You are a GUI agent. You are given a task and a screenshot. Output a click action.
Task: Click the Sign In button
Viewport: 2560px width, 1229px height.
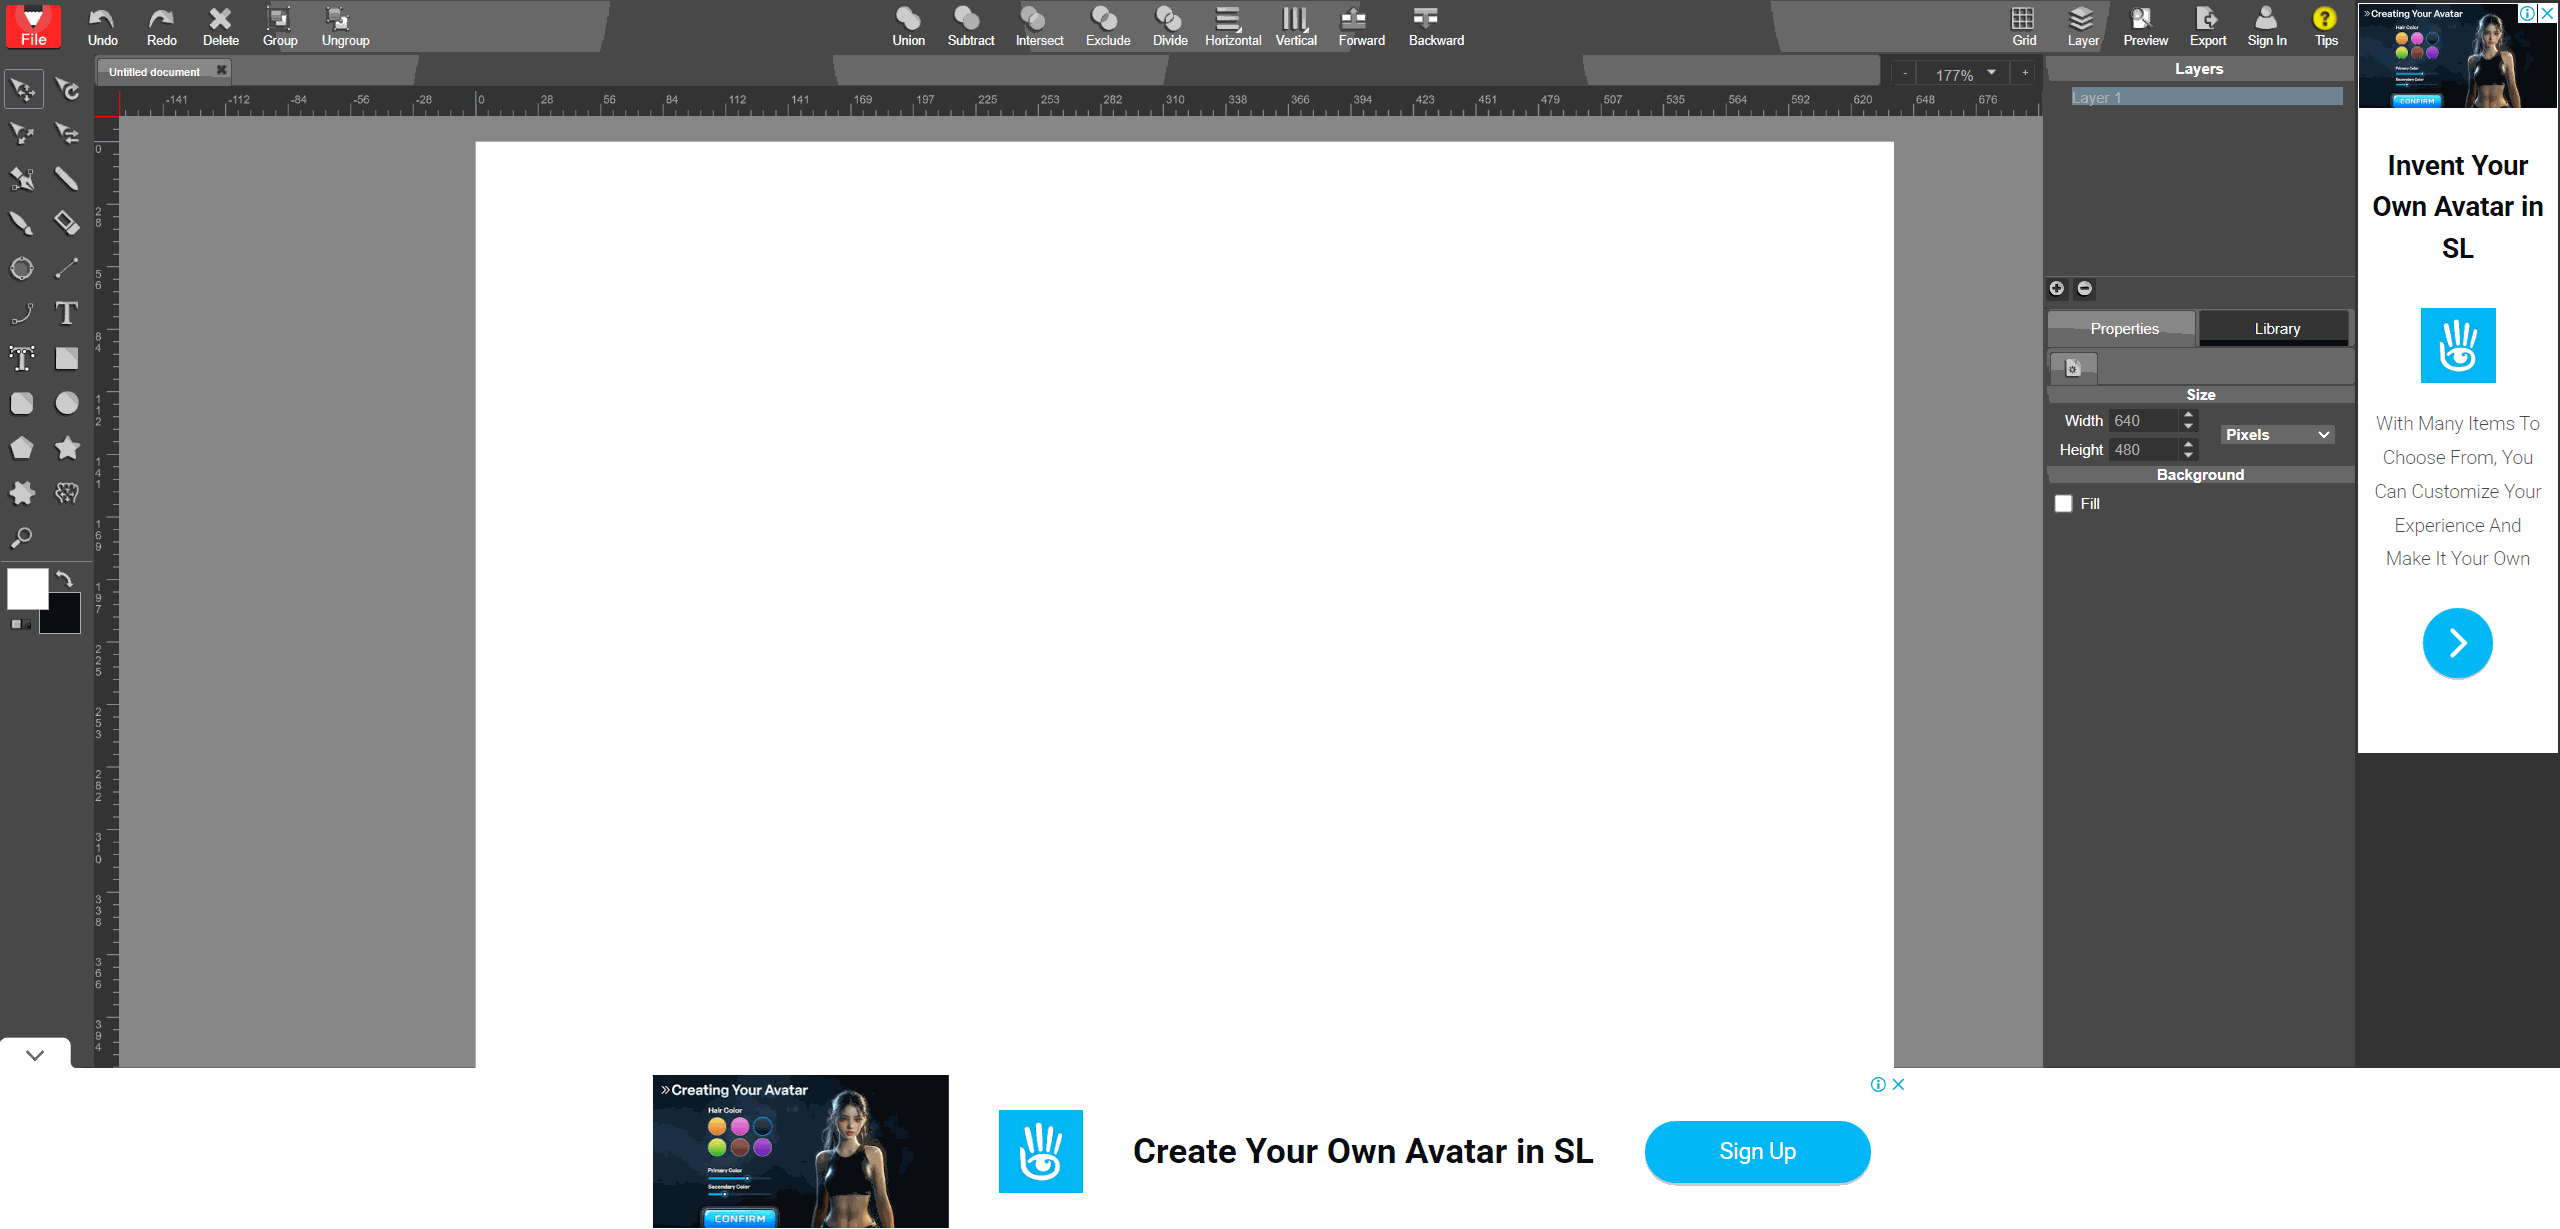(x=2266, y=27)
